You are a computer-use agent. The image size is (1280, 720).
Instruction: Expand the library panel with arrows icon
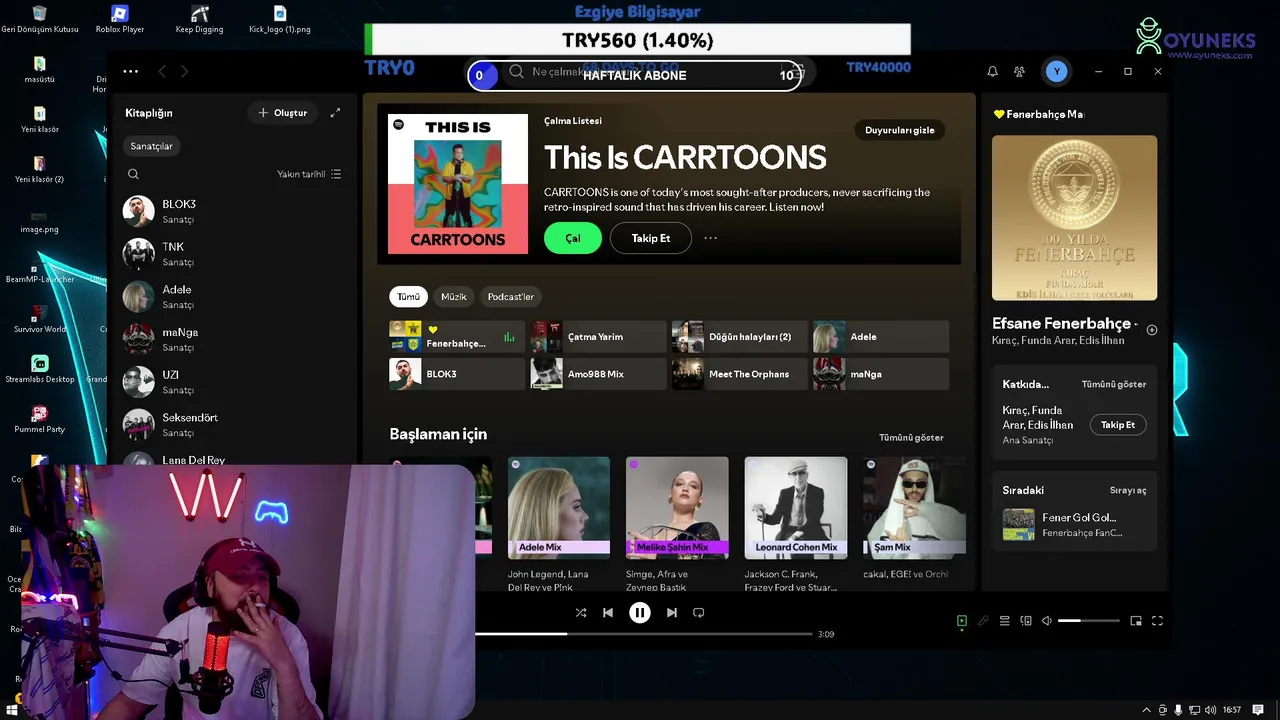(x=335, y=113)
